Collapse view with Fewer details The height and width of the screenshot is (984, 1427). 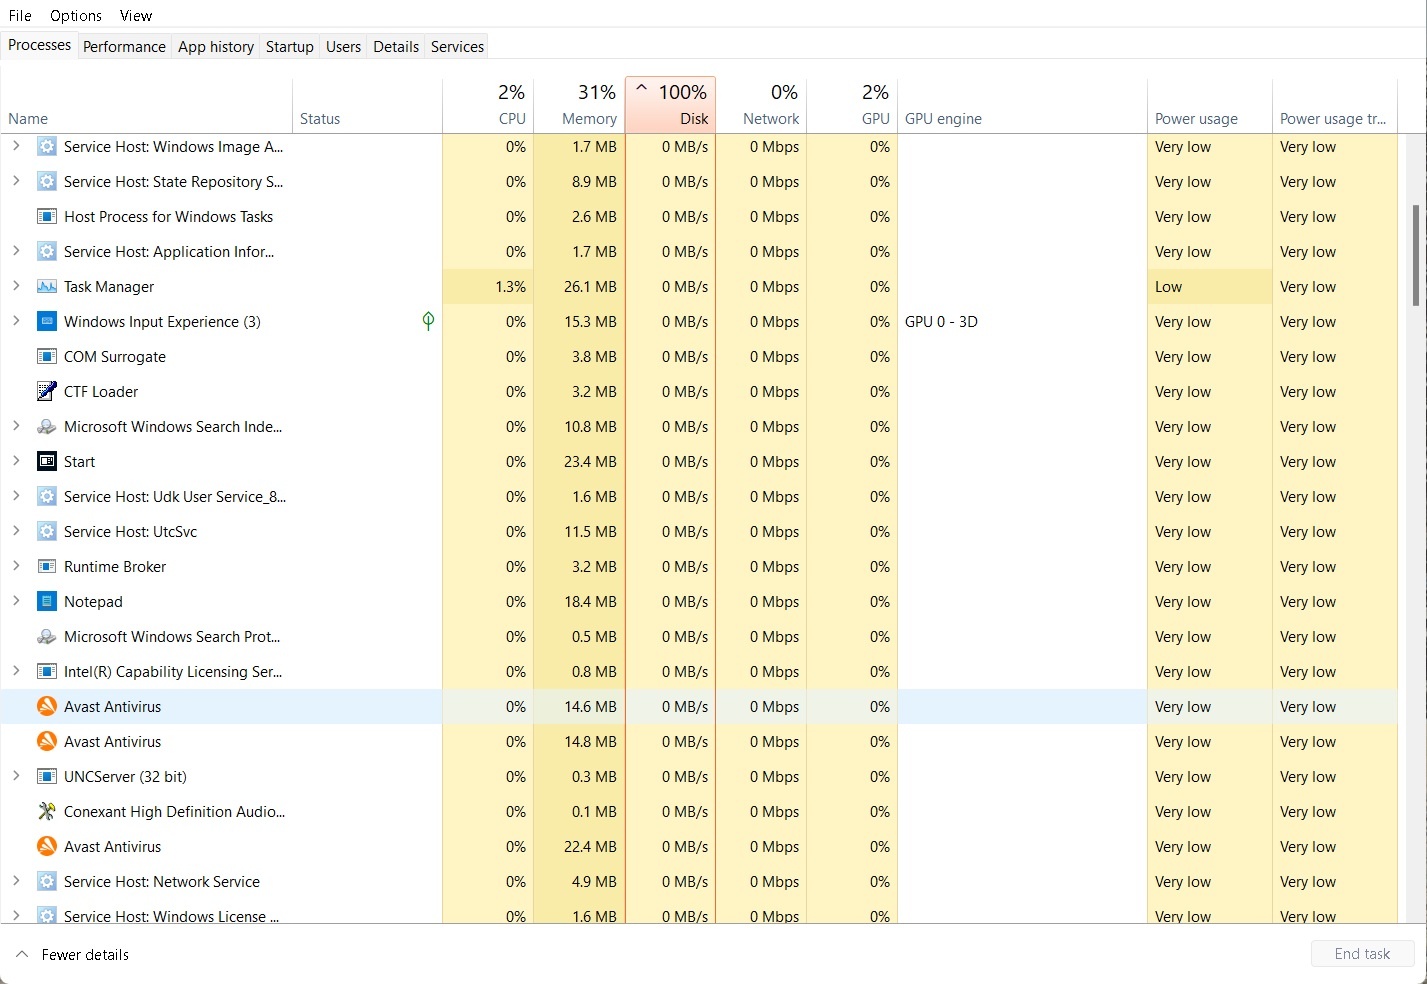[x=73, y=955]
